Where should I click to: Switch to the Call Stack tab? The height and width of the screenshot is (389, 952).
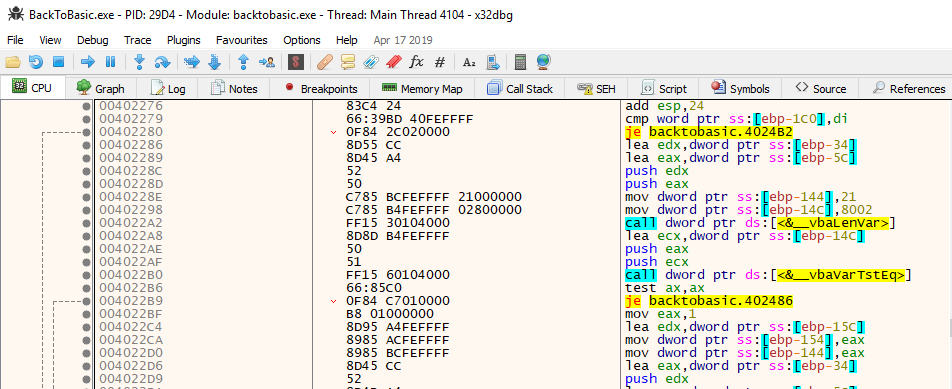(520, 89)
